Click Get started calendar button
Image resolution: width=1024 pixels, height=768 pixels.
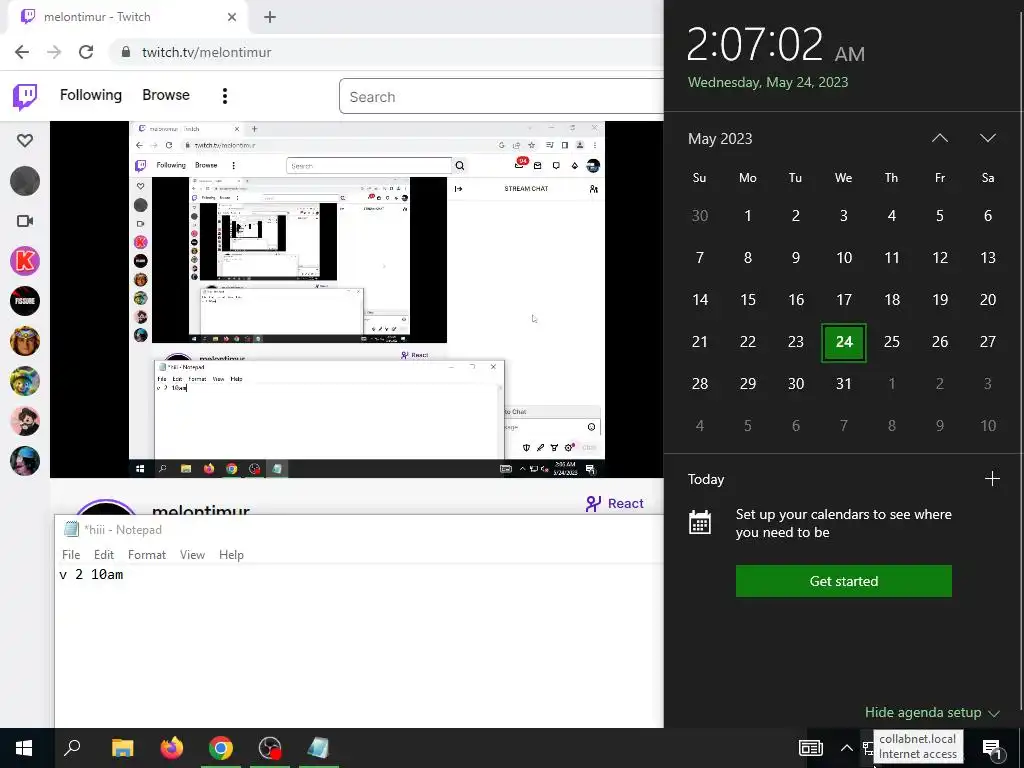844,581
